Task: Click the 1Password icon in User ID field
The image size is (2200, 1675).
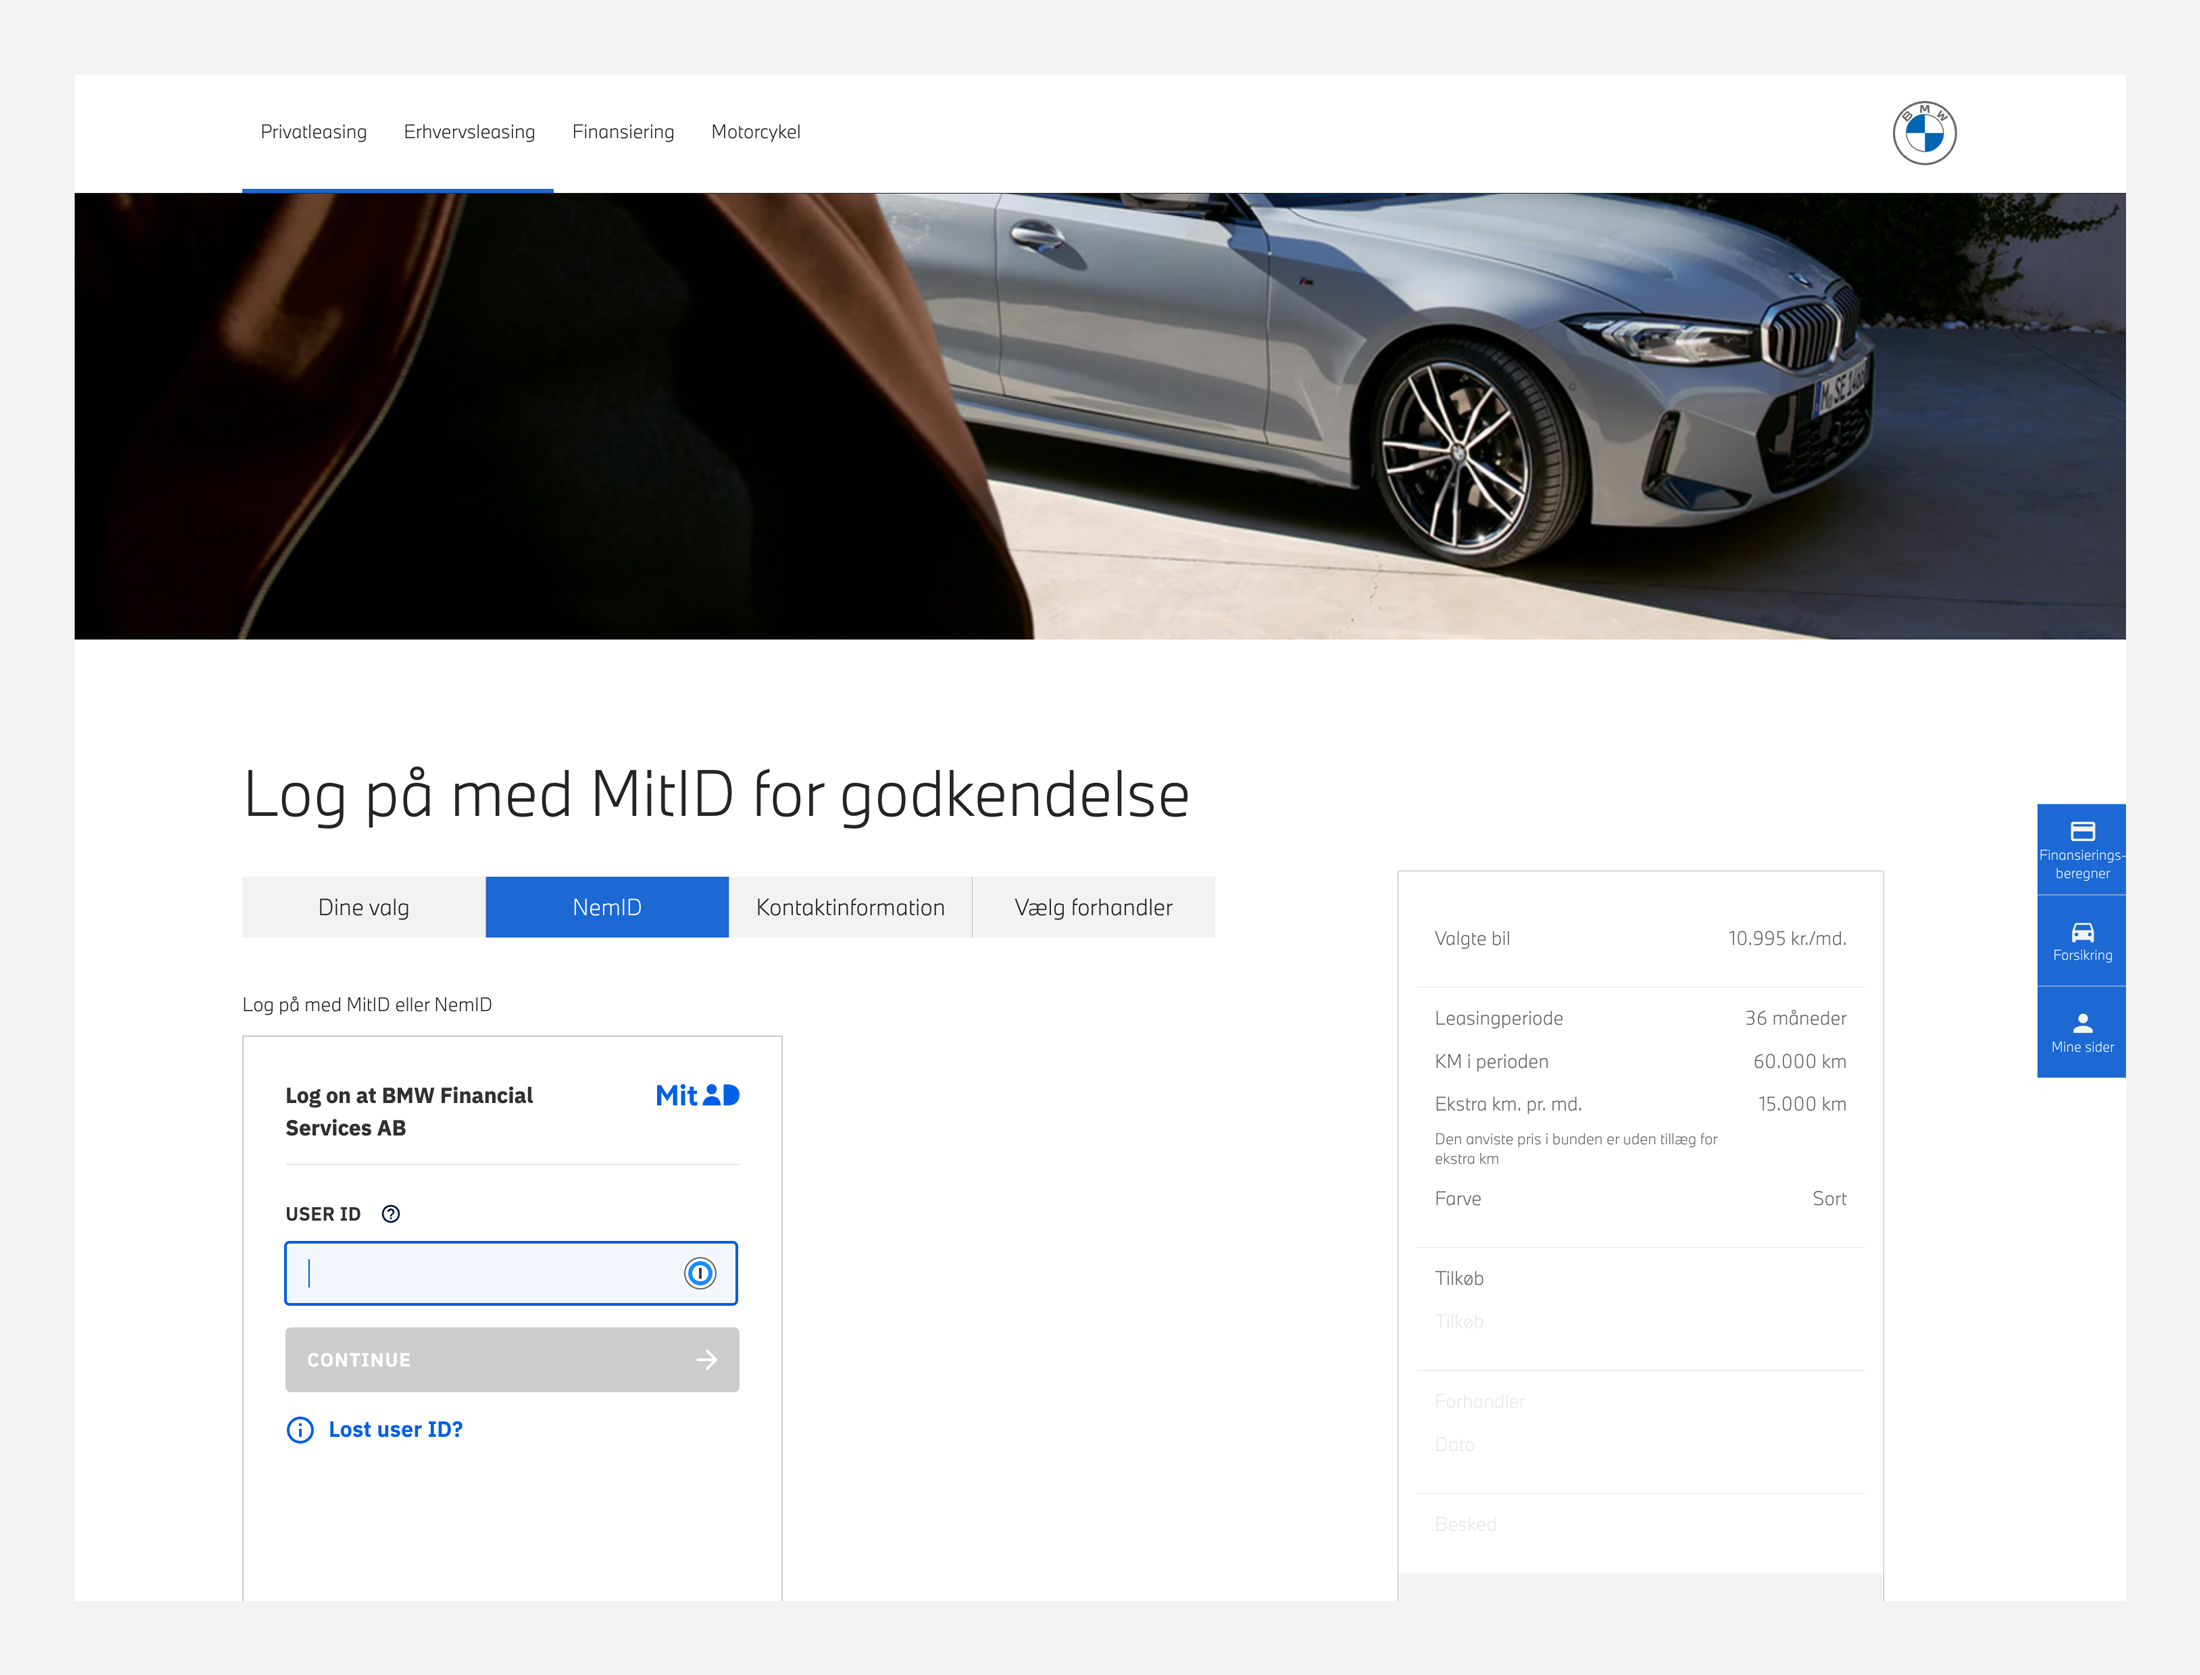Action: [700, 1273]
